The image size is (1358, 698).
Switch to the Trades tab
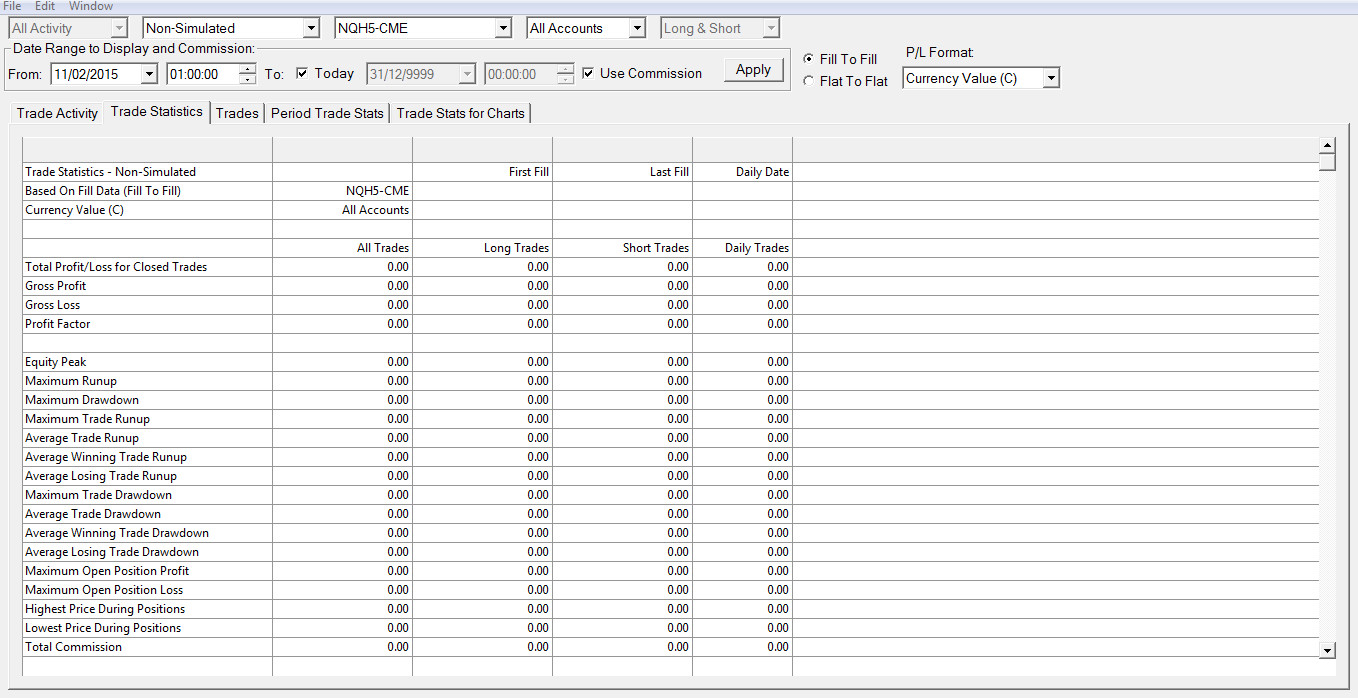click(237, 113)
